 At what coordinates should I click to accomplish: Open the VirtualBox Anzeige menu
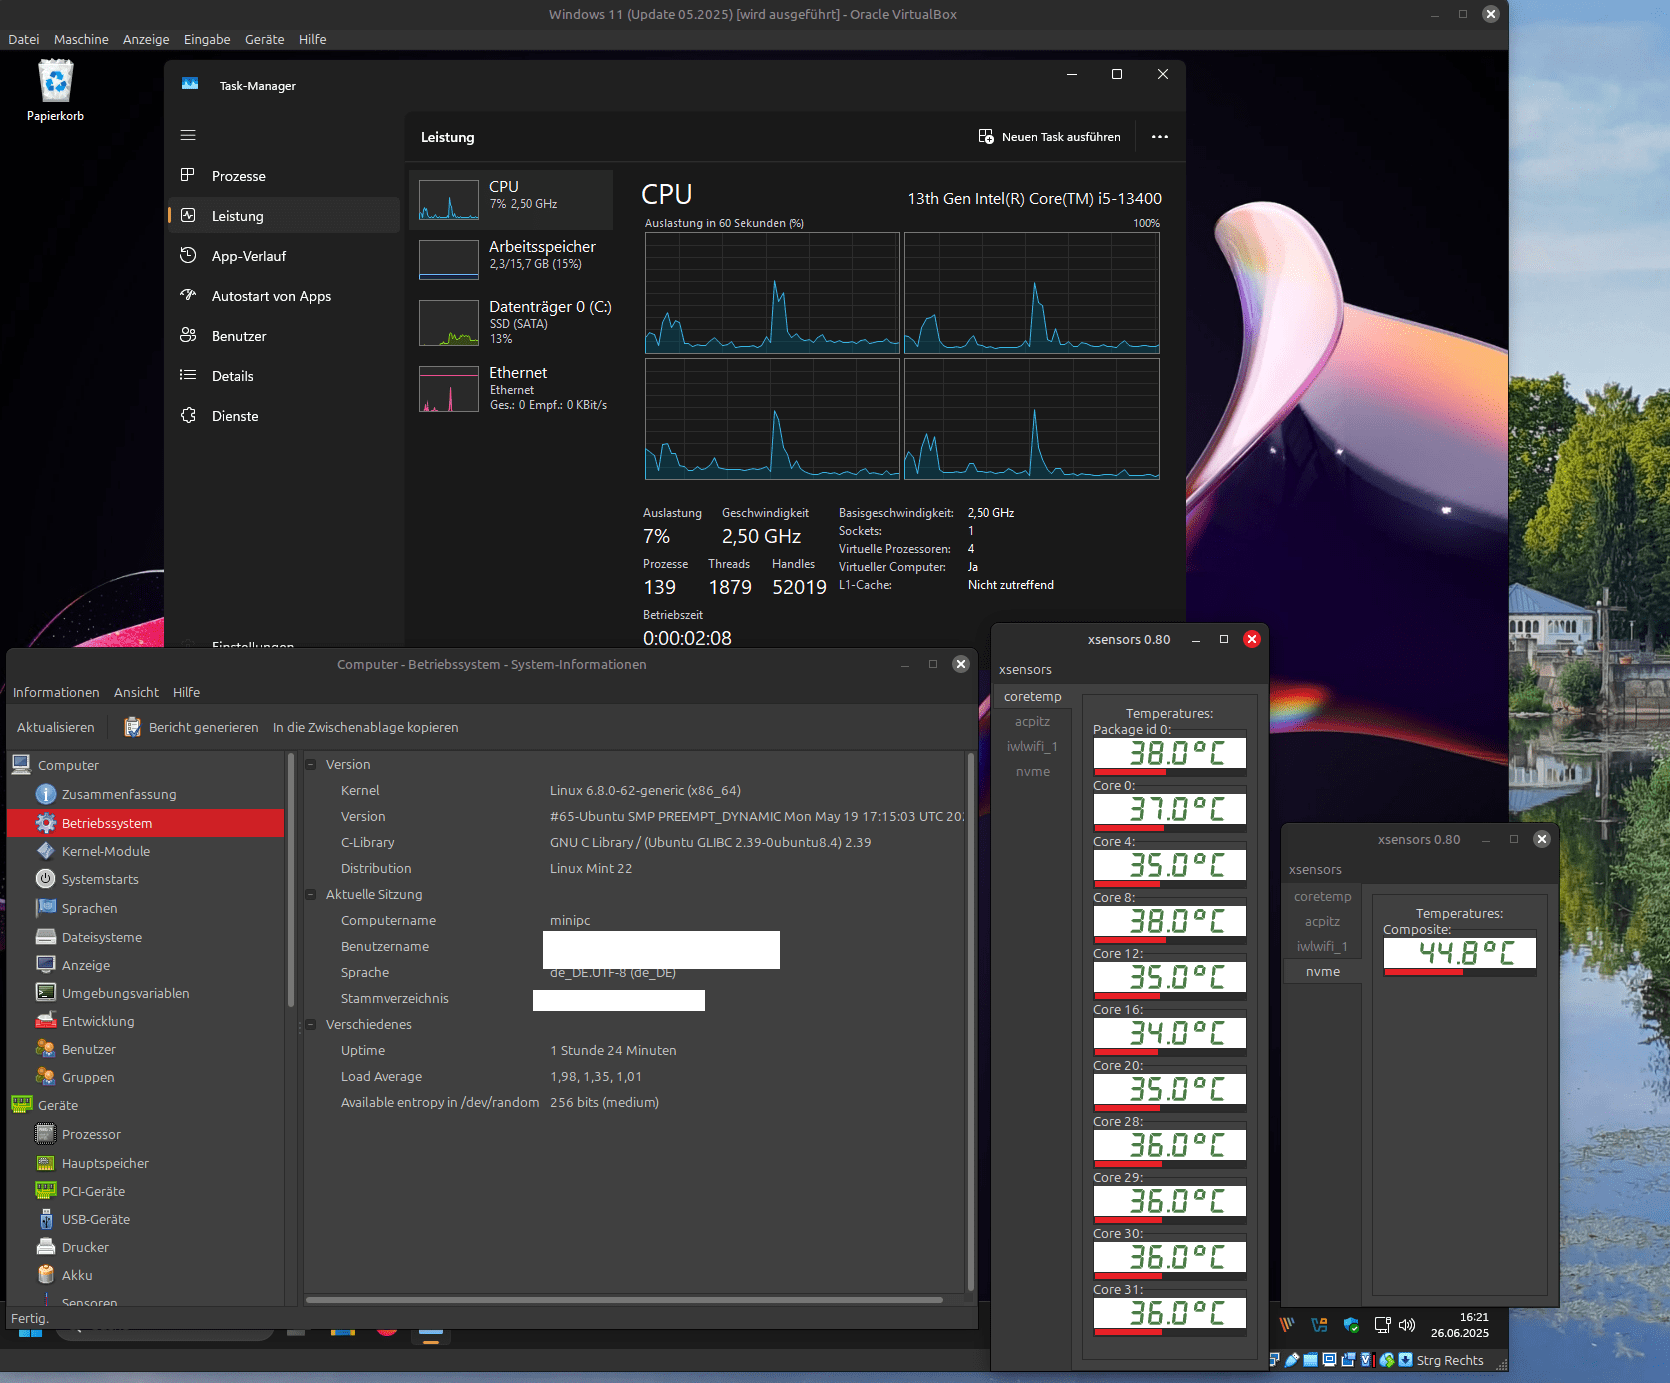(x=146, y=40)
